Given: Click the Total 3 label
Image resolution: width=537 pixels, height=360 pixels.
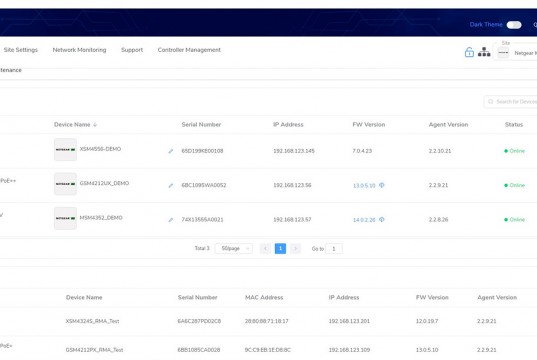Looking at the screenshot, I should (202, 248).
